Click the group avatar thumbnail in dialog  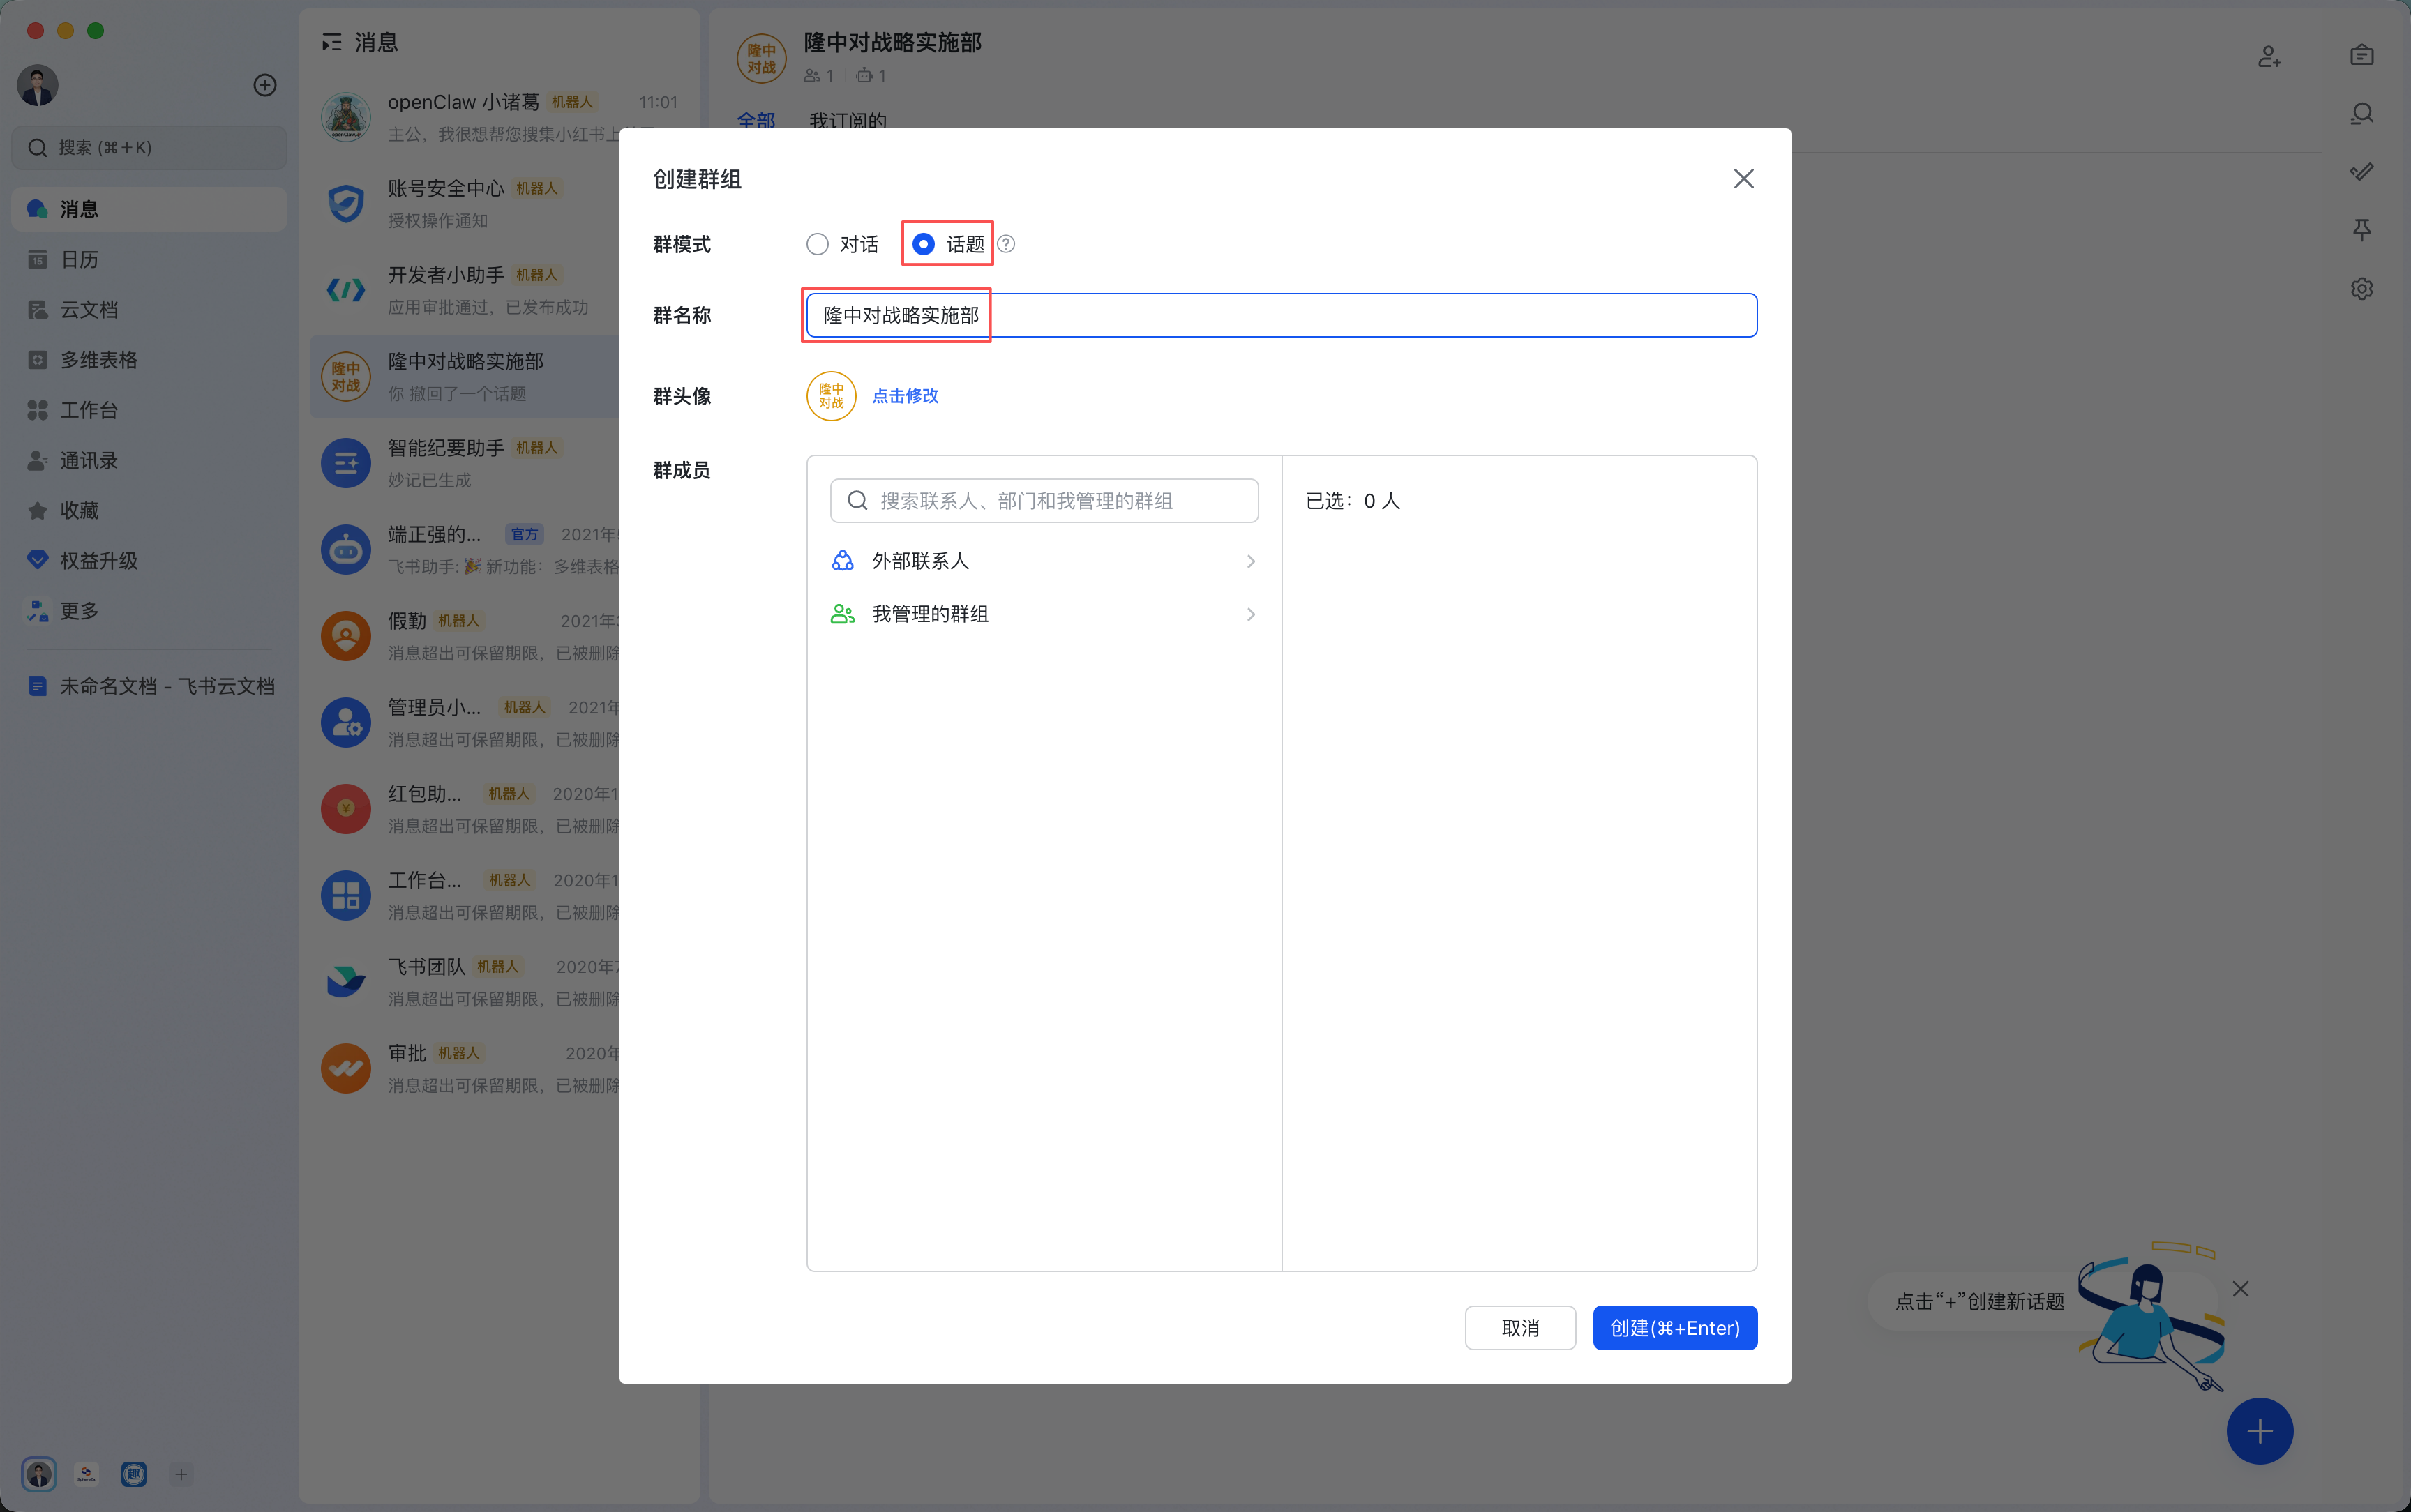click(x=831, y=396)
